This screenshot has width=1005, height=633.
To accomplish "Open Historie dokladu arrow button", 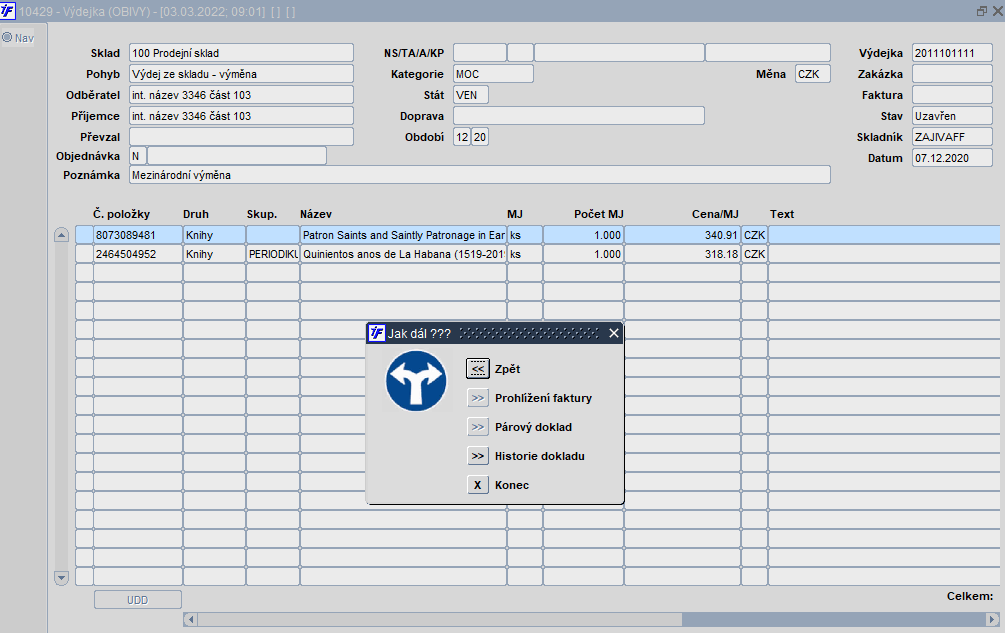I will [x=477, y=456].
